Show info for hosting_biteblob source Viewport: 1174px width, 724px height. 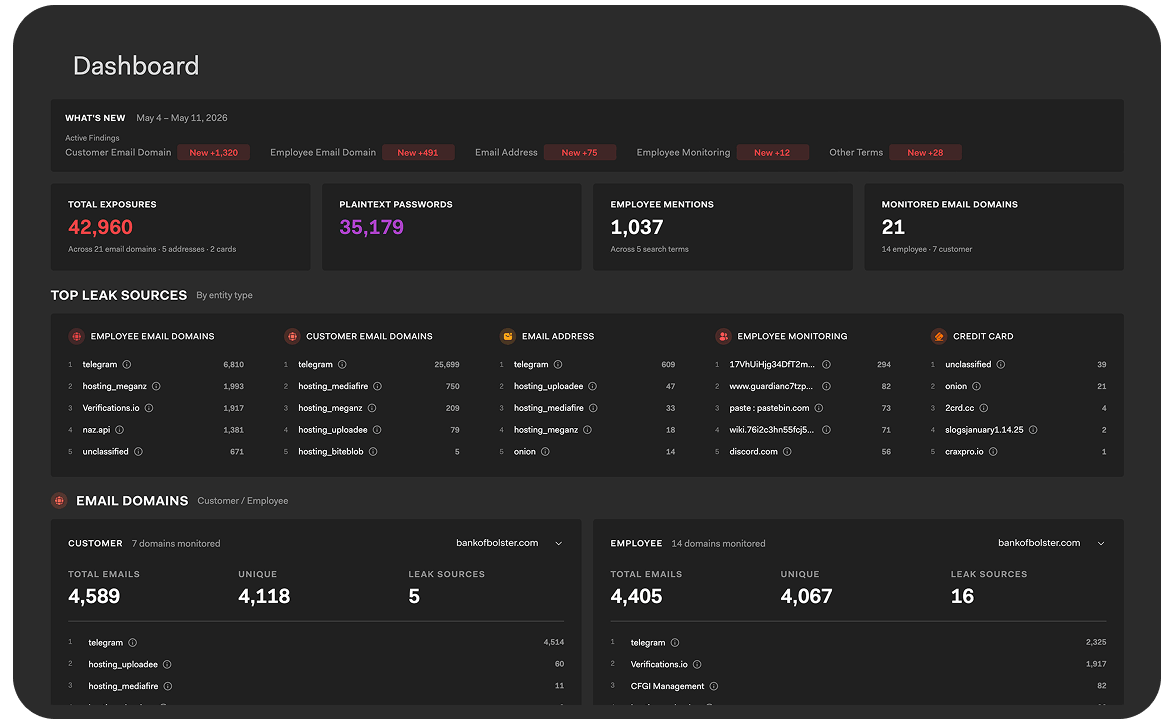[373, 451]
